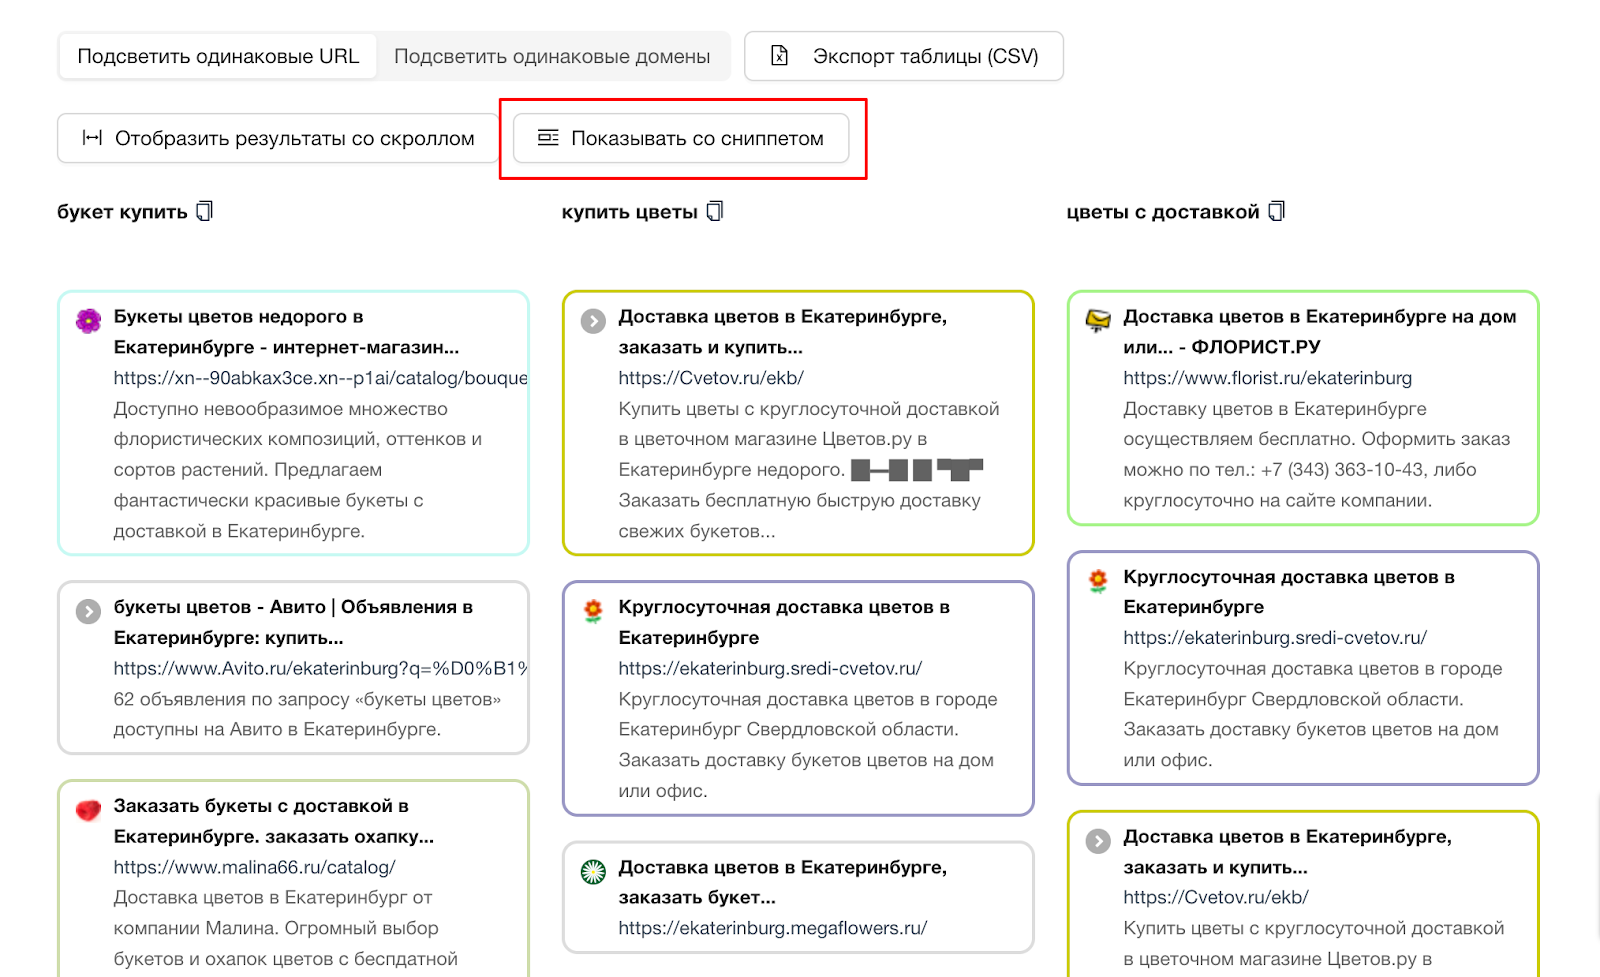Screen dimensions: 1600x977
Task: Open the https://www.malina66.ru/catalog/ link
Action: pos(254,867)
